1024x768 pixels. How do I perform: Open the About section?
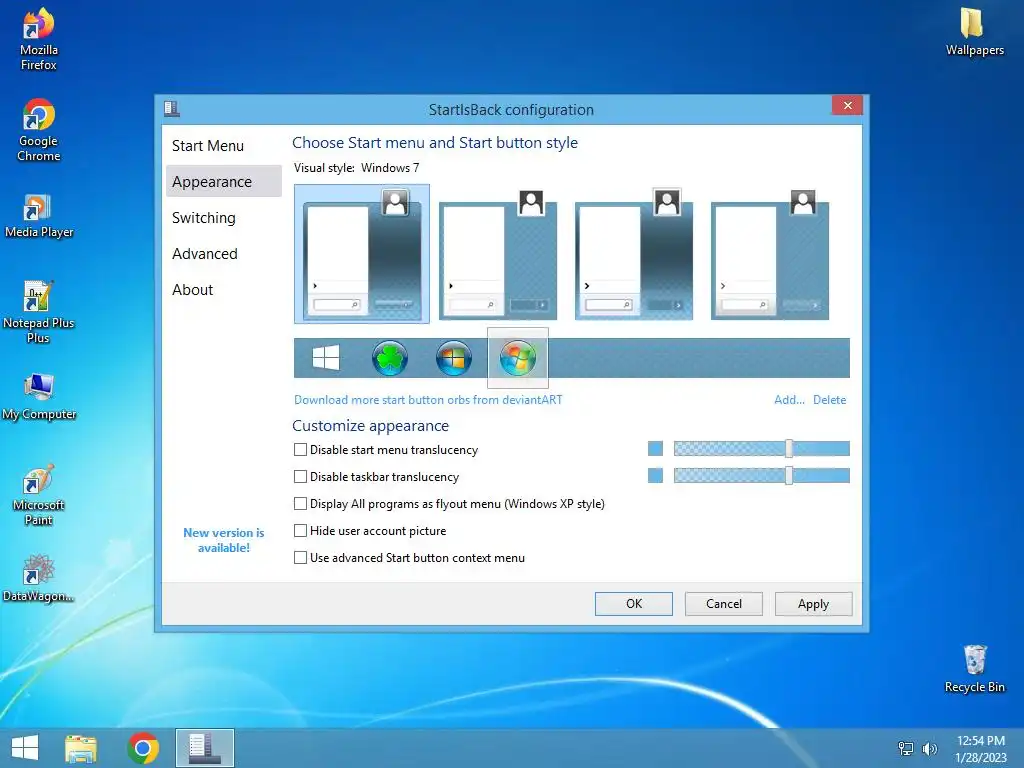point(223,289)
